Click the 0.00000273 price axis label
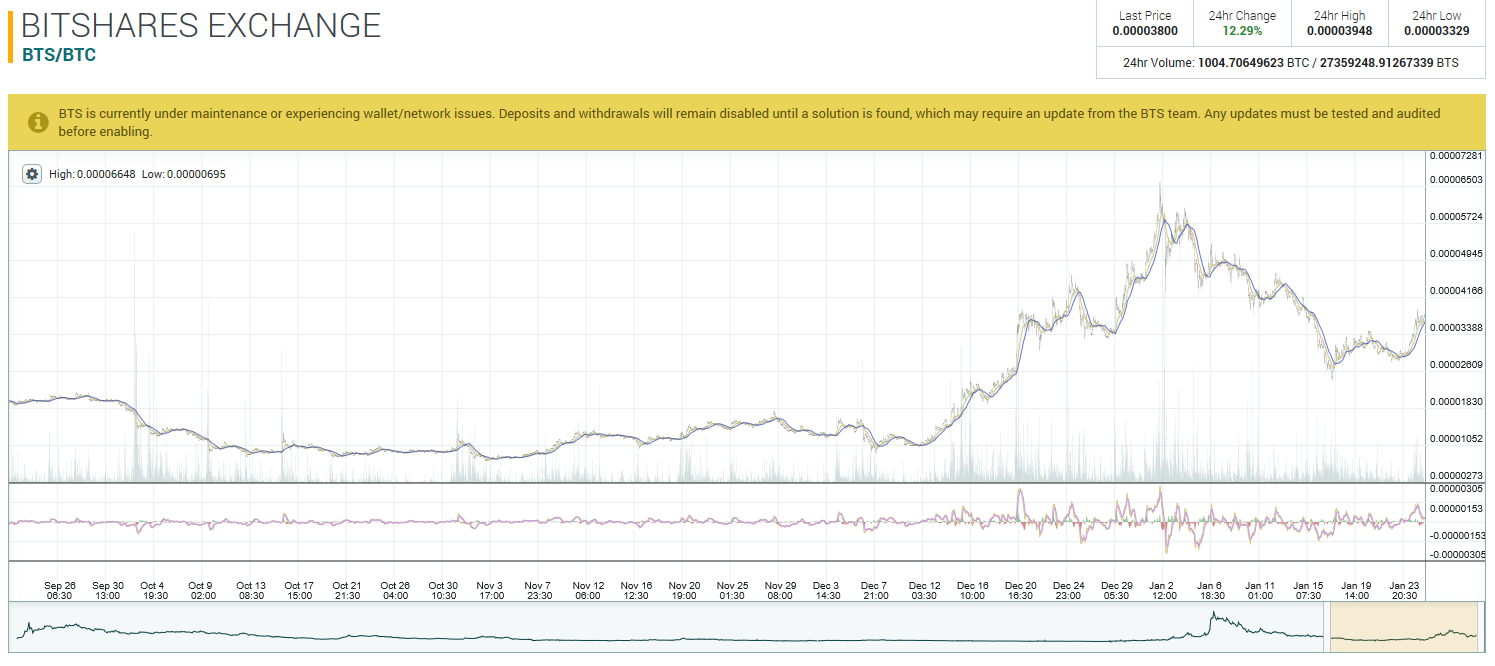Image resolution: width=1495 pixels, height=666 pixels. click(x=1456, y=475)
